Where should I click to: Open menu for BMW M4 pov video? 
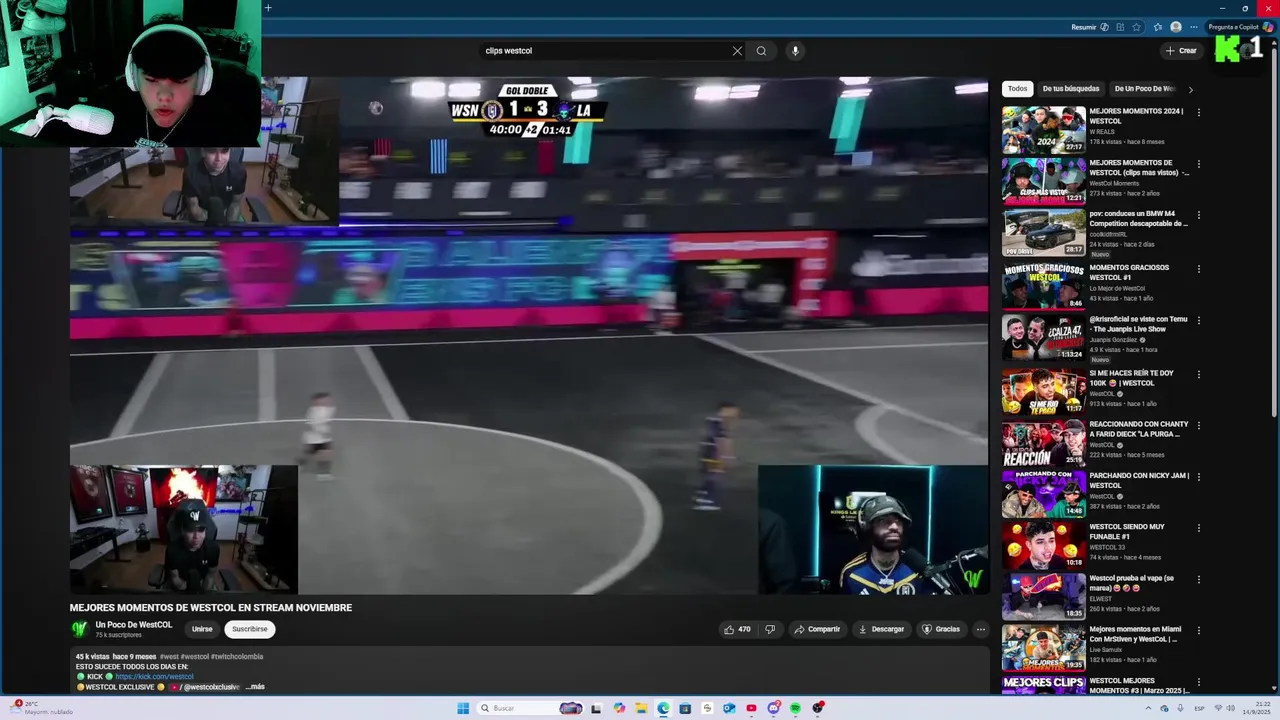(x=1198, y=215)
